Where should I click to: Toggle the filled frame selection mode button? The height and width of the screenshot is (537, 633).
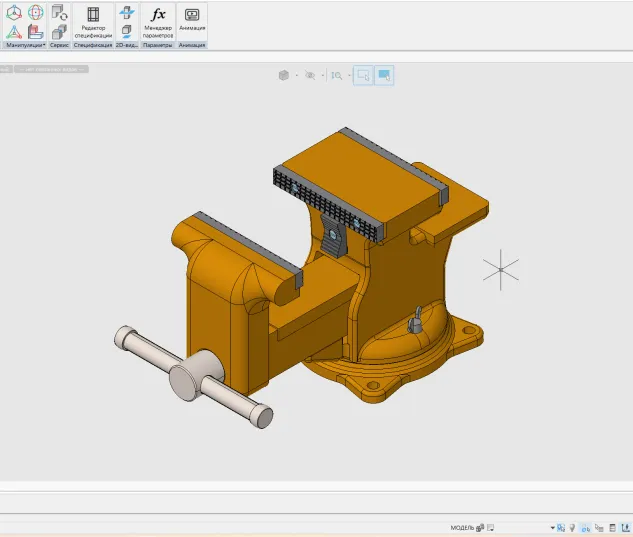pyautogui.click(x=384, y=75)
